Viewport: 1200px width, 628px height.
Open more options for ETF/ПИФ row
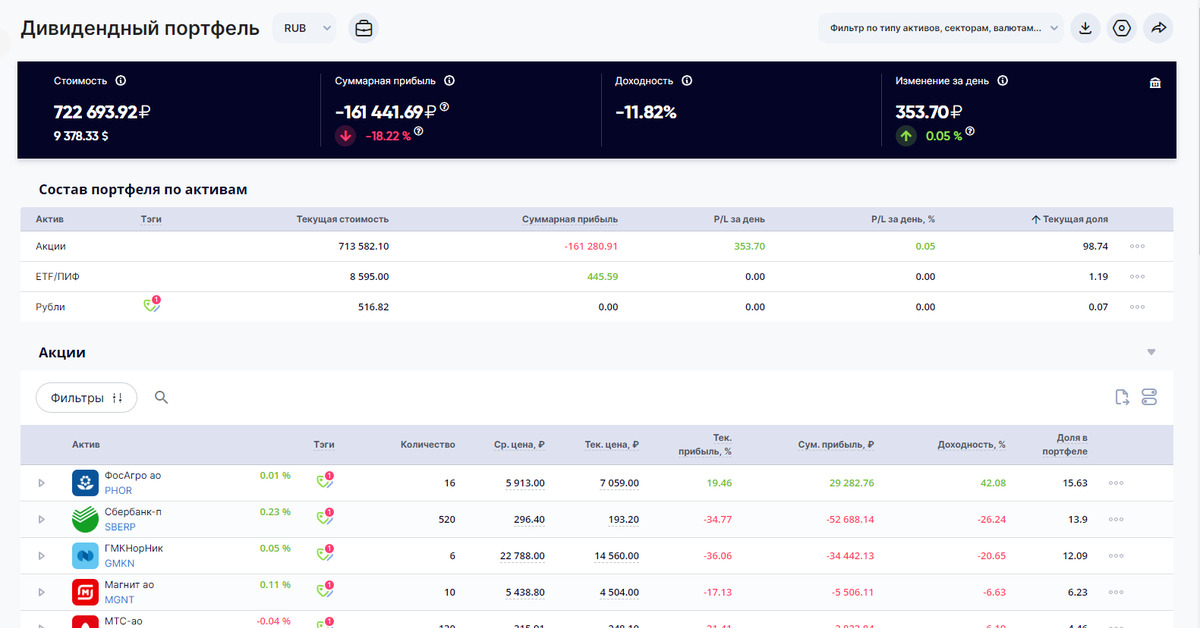[1137, 277]
